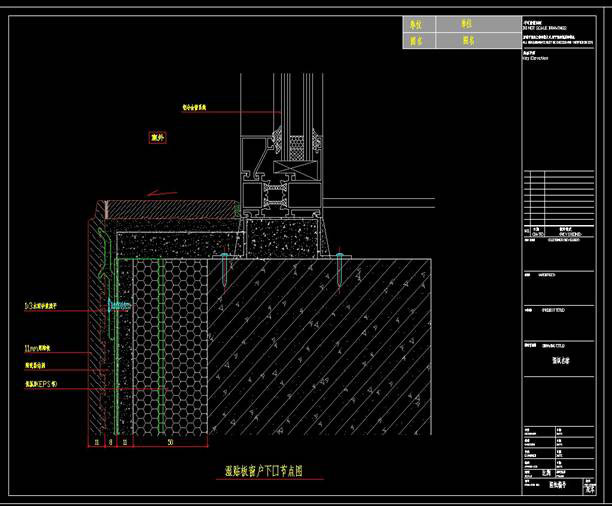This screenshot has height=506, width=612.
Task: Select the 50 dimension value at bottom
Action: (170, 442)
